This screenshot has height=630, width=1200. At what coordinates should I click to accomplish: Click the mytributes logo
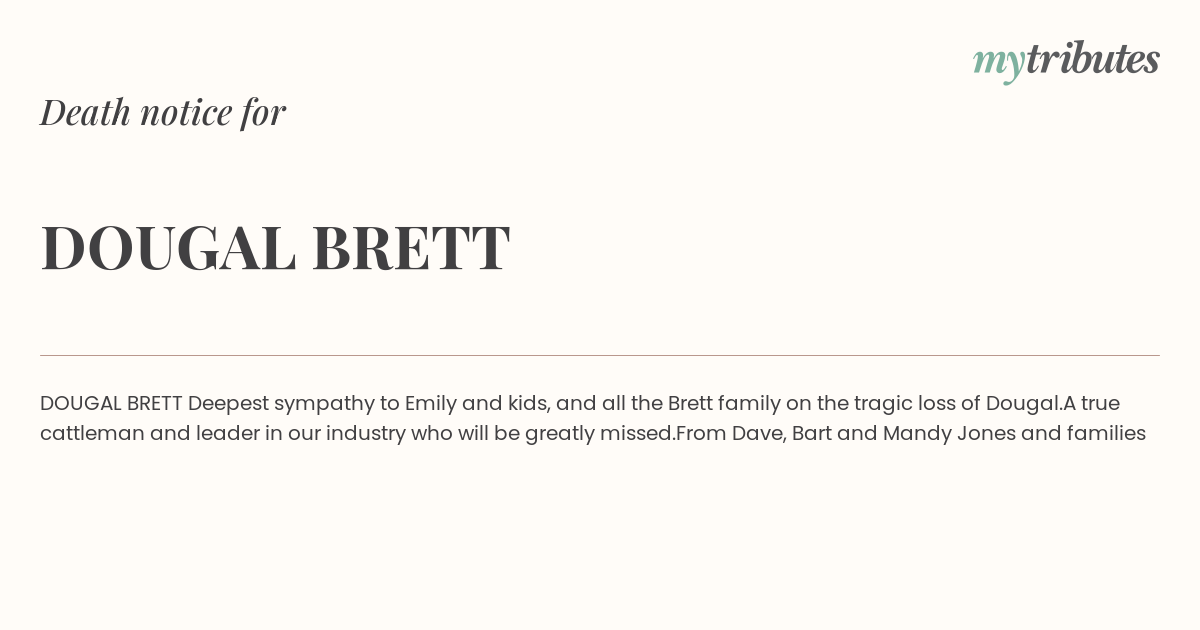(x=1066, y=62)
